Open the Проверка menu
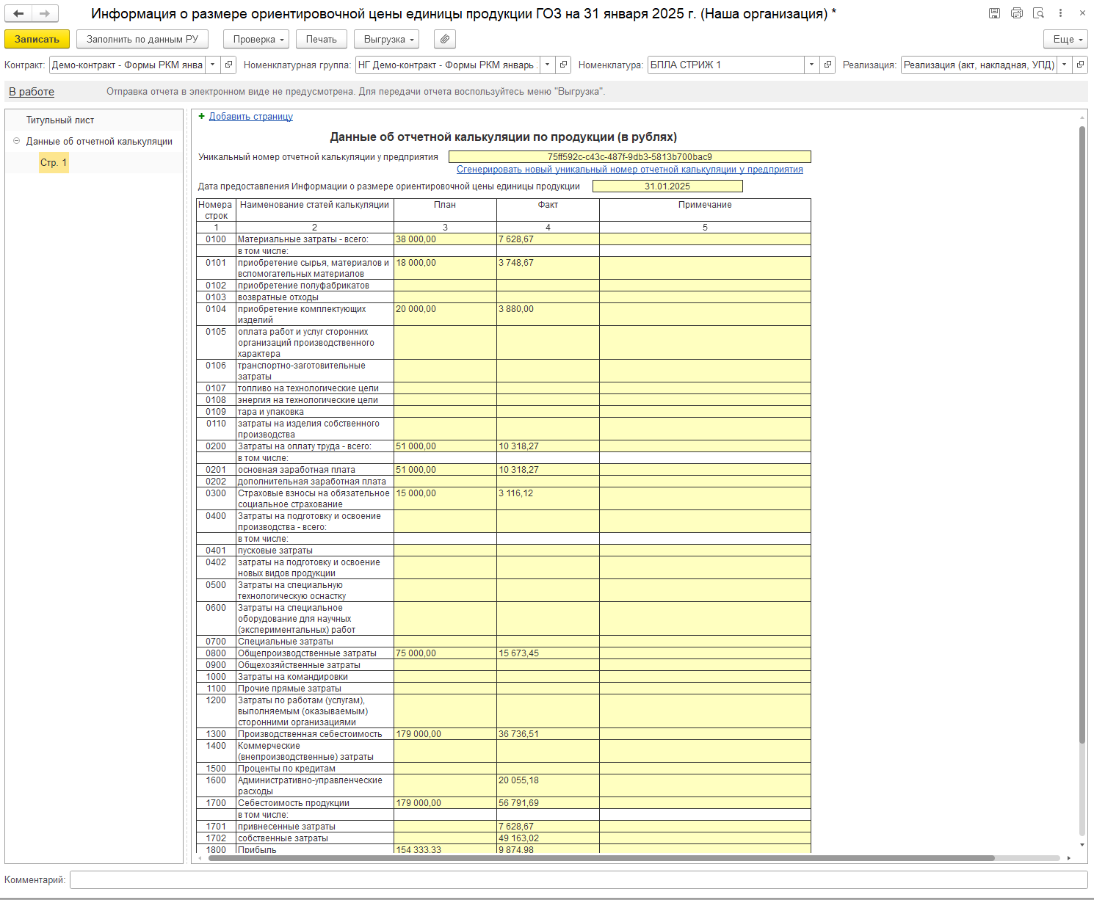This screenshot has width=1094, height=900. tap(255, 39)
